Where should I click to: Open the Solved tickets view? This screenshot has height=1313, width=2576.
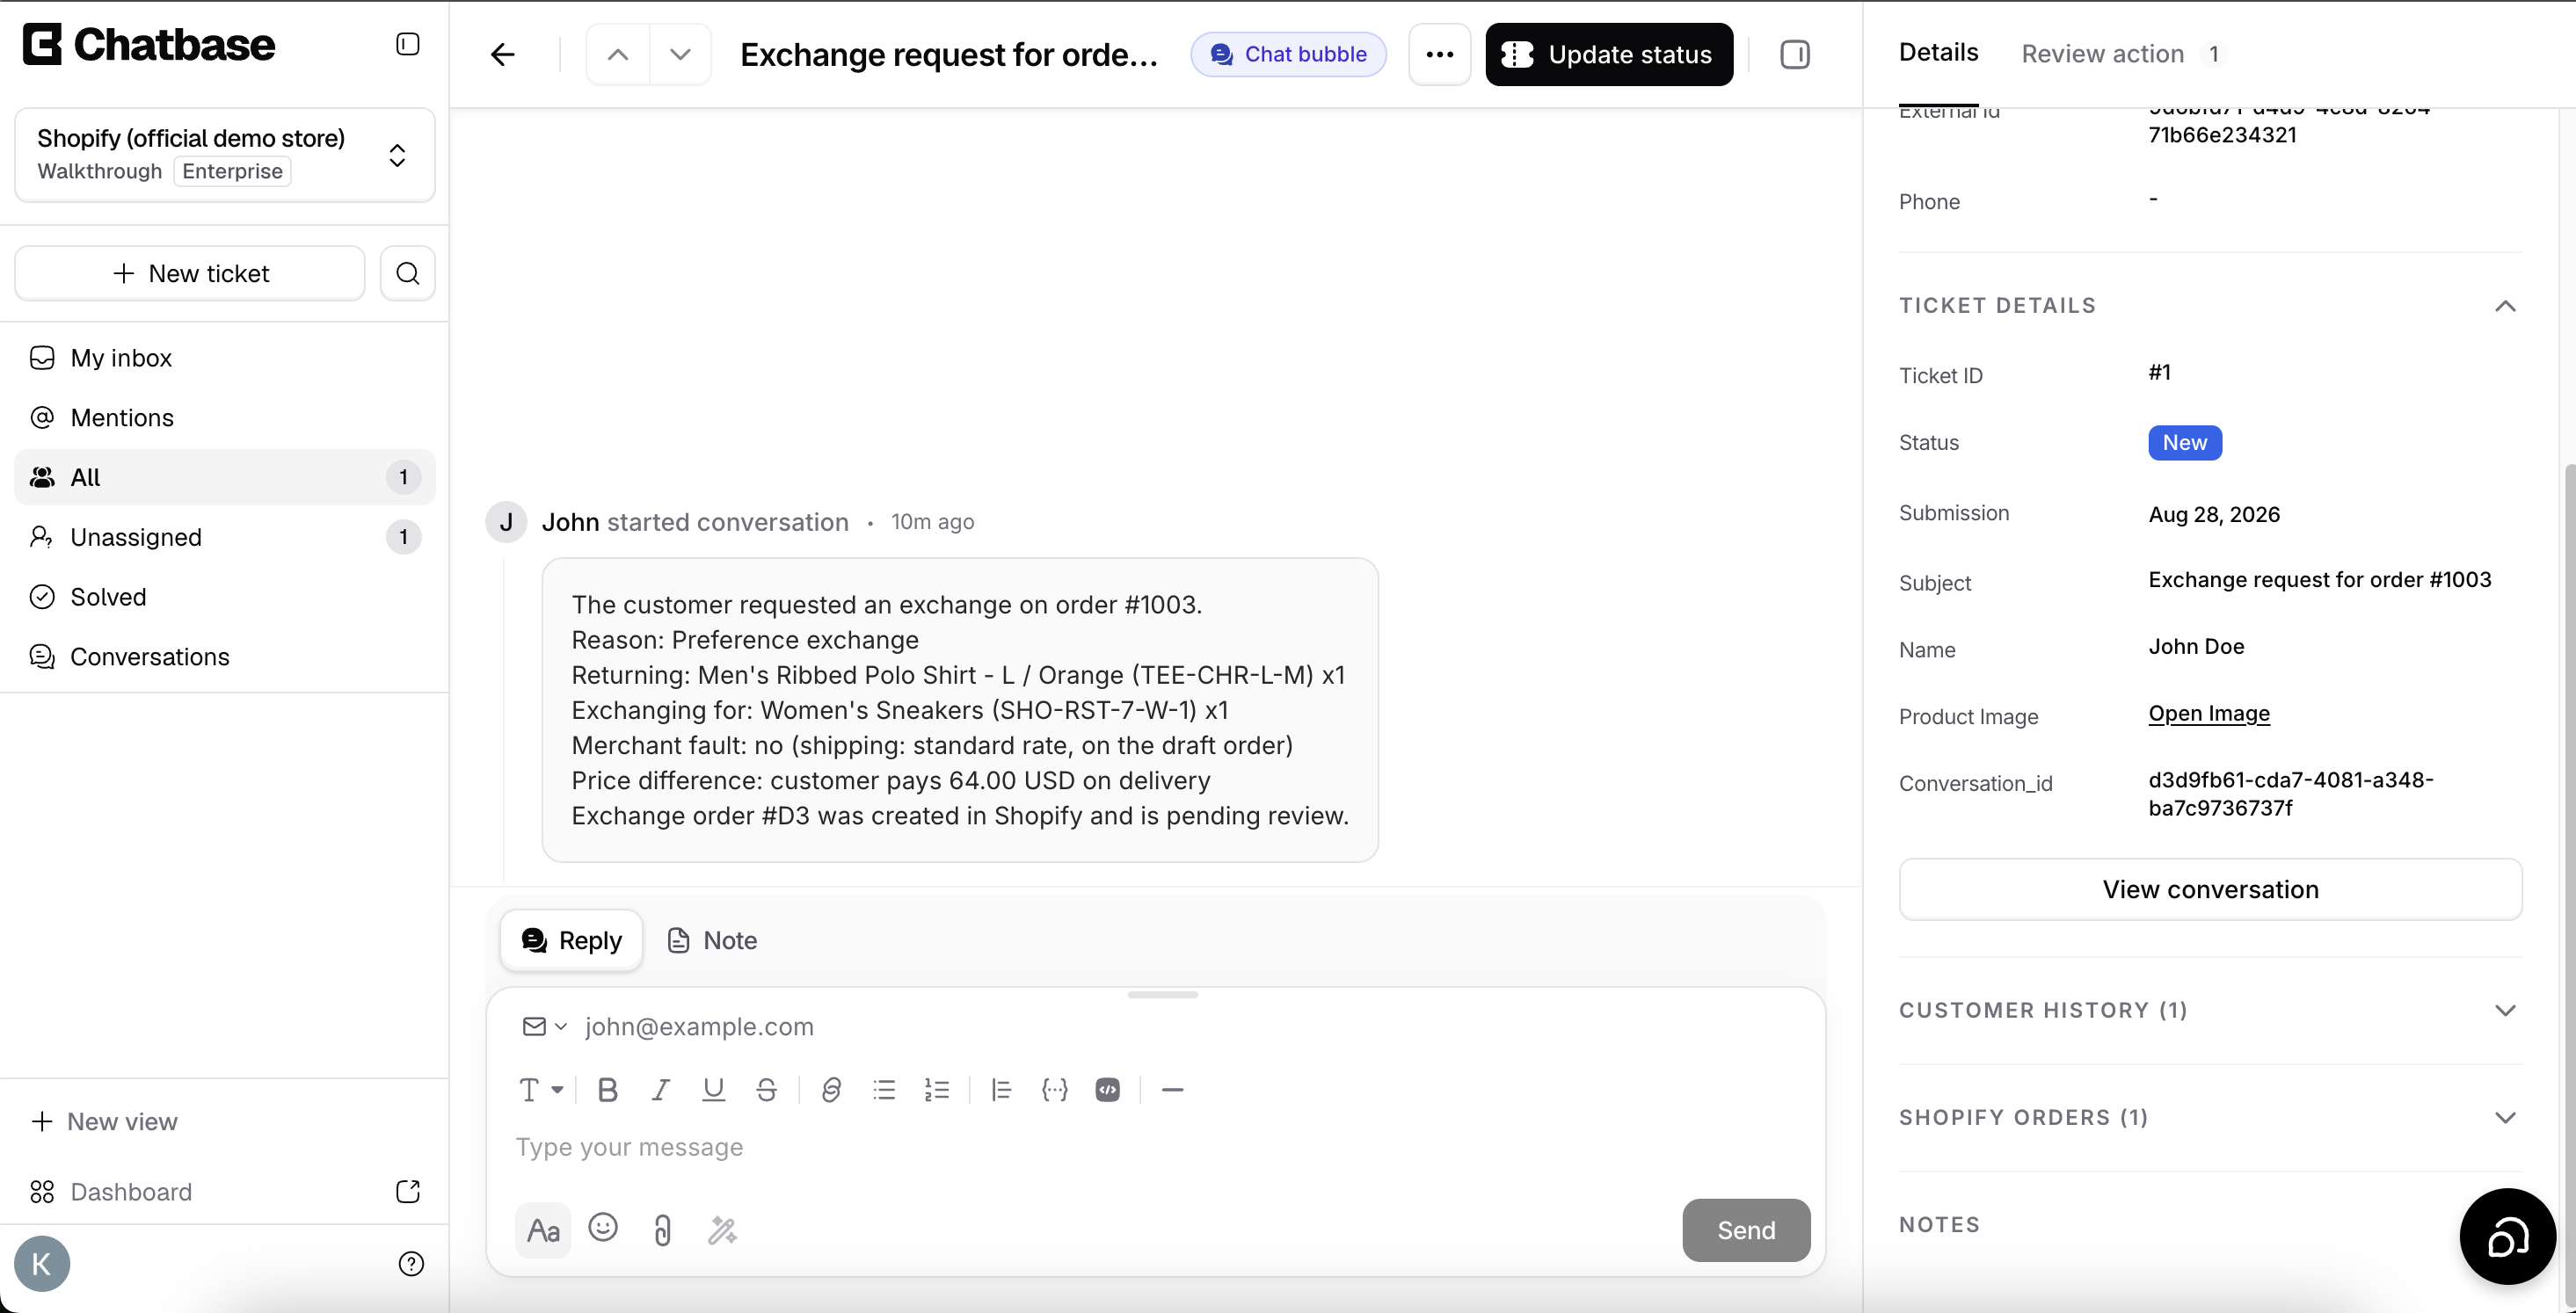pyautogui.click(x=225, y=597)
